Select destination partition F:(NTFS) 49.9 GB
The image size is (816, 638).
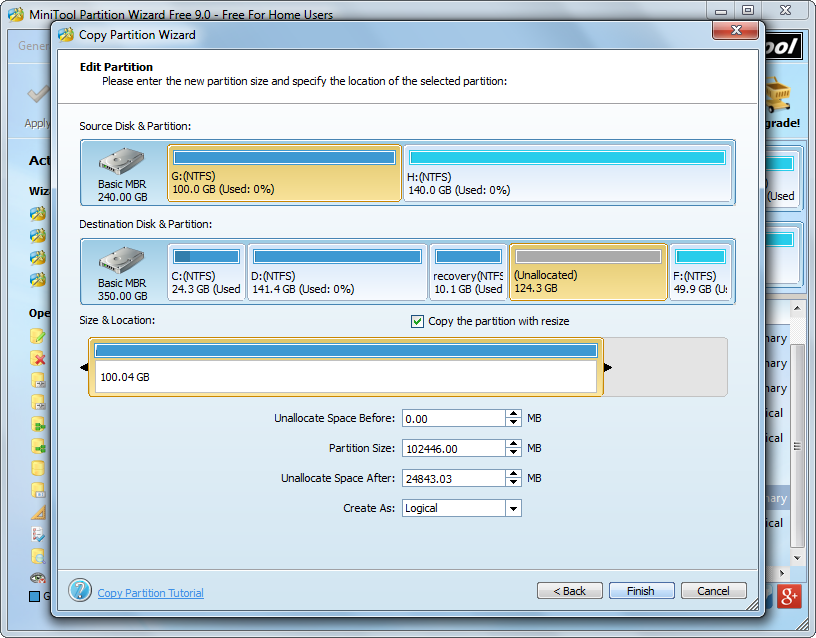coord(700,272)
